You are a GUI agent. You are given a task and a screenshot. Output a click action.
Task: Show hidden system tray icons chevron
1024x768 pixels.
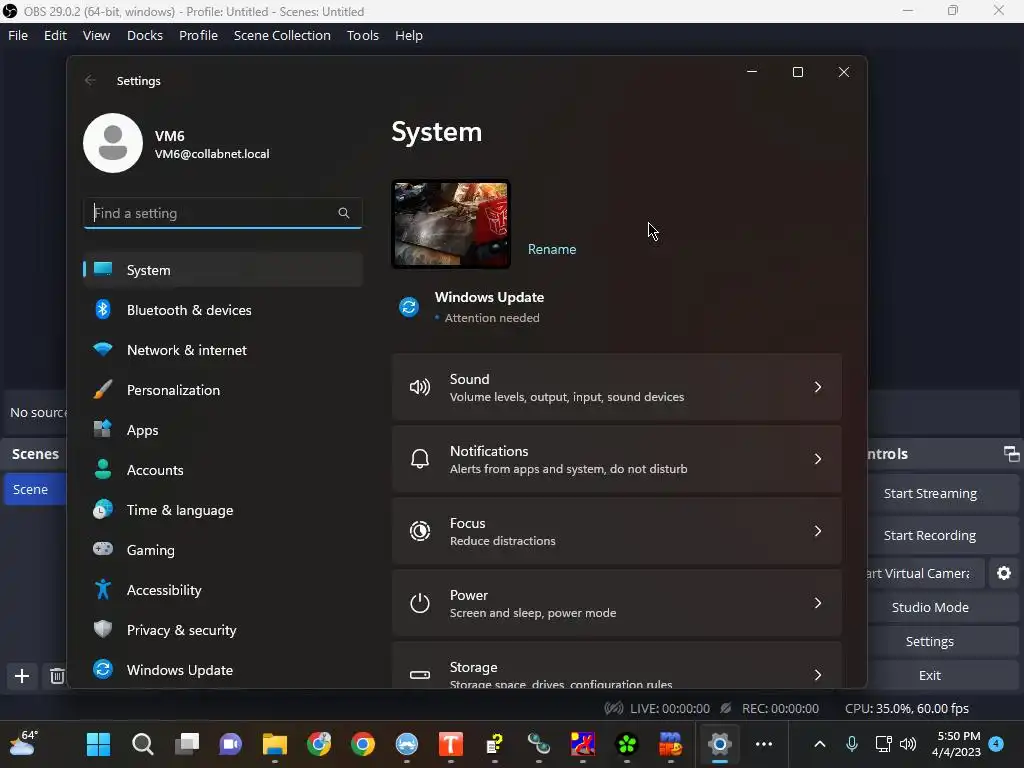[820, 744]
